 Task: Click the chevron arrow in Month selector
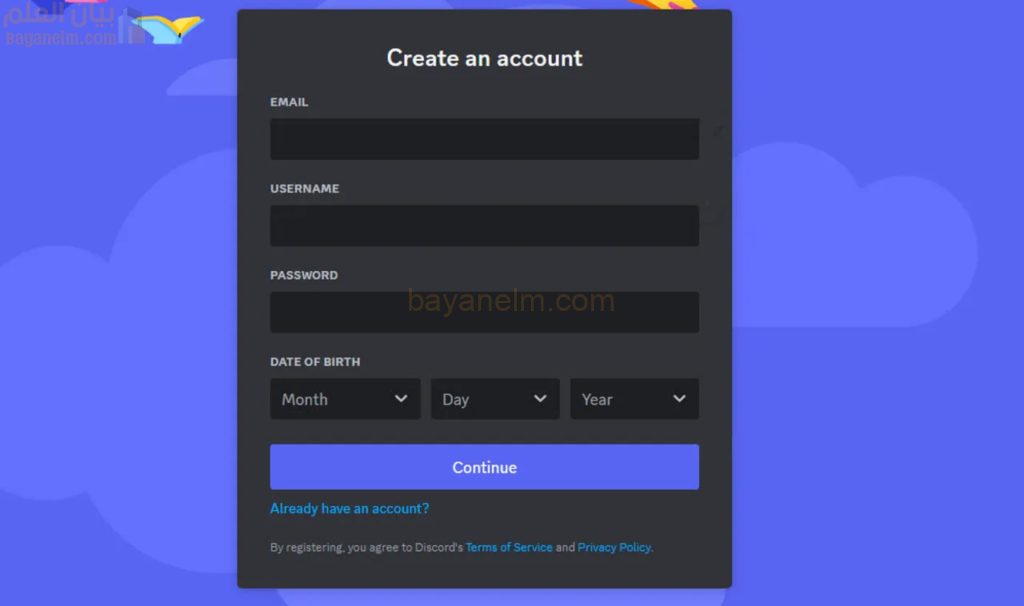(x=401, y=398)
